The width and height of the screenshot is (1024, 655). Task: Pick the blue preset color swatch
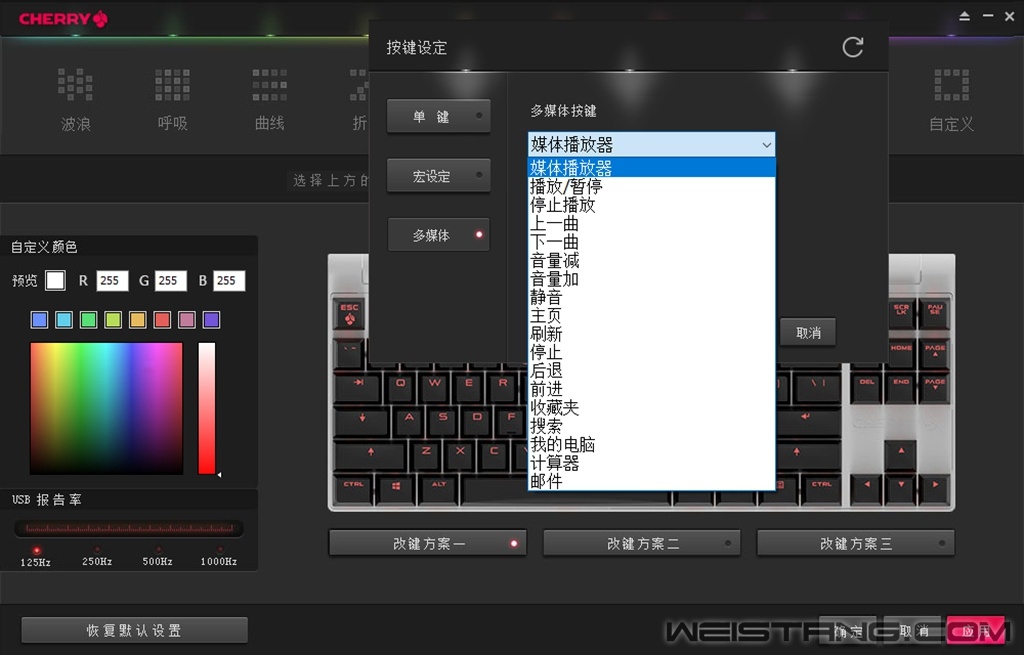[x=40, y=319]
